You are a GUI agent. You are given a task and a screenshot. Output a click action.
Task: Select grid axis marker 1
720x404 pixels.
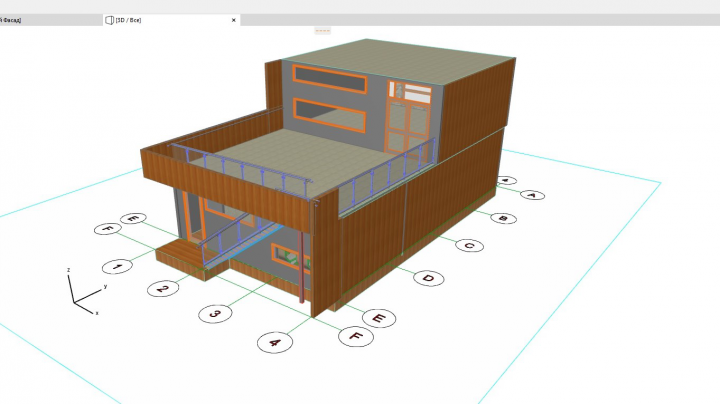point(117,266)
